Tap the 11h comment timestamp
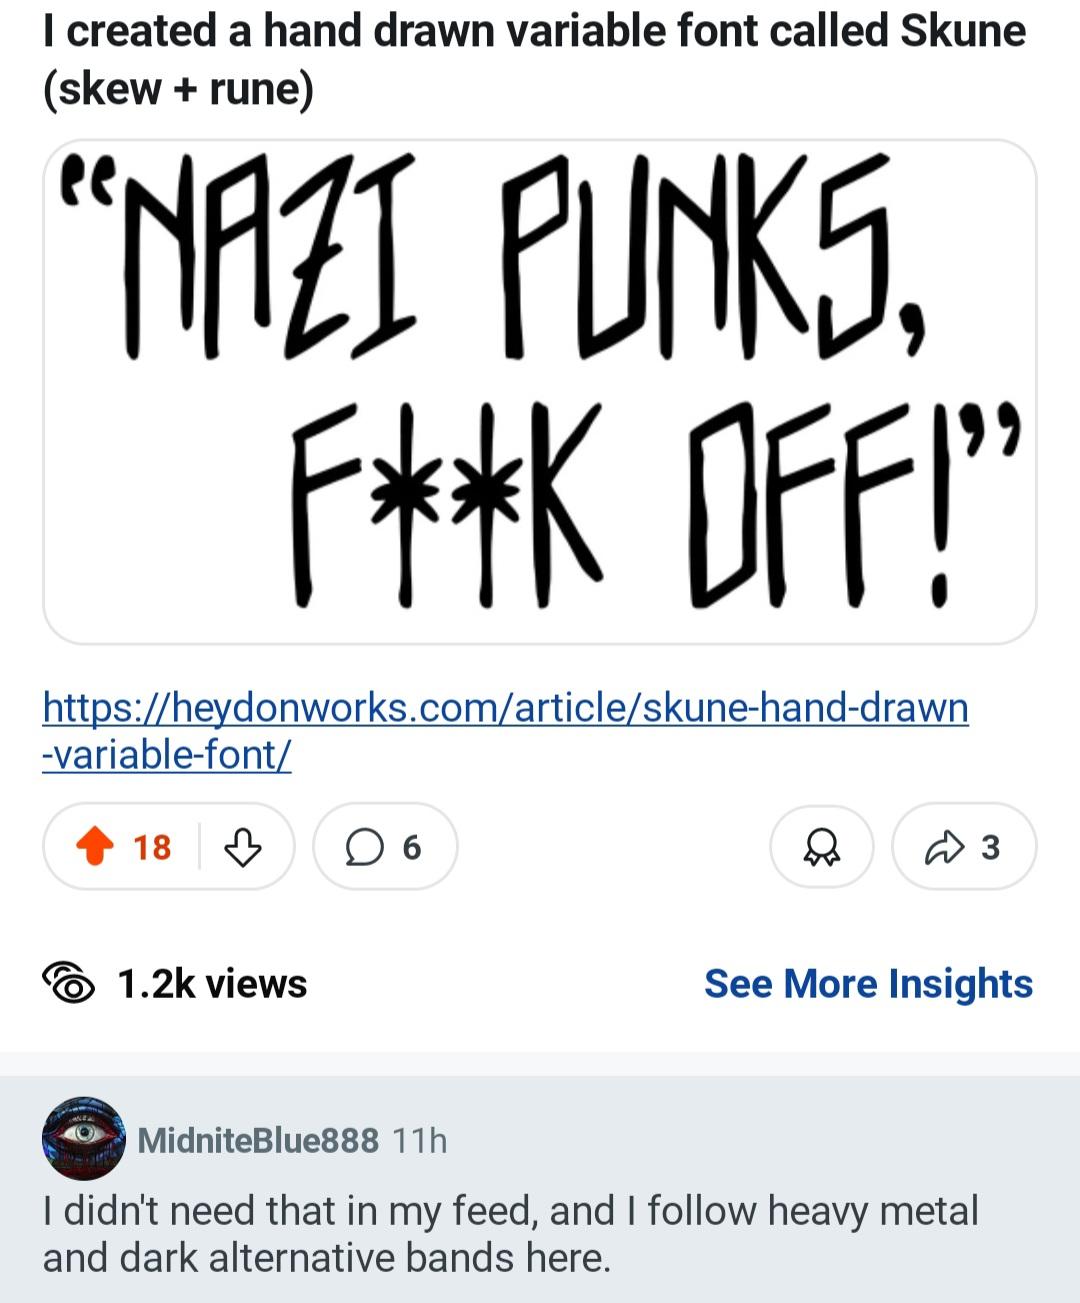The width and height of the screenshot is (1080, 1303). tap(420, 1140)
